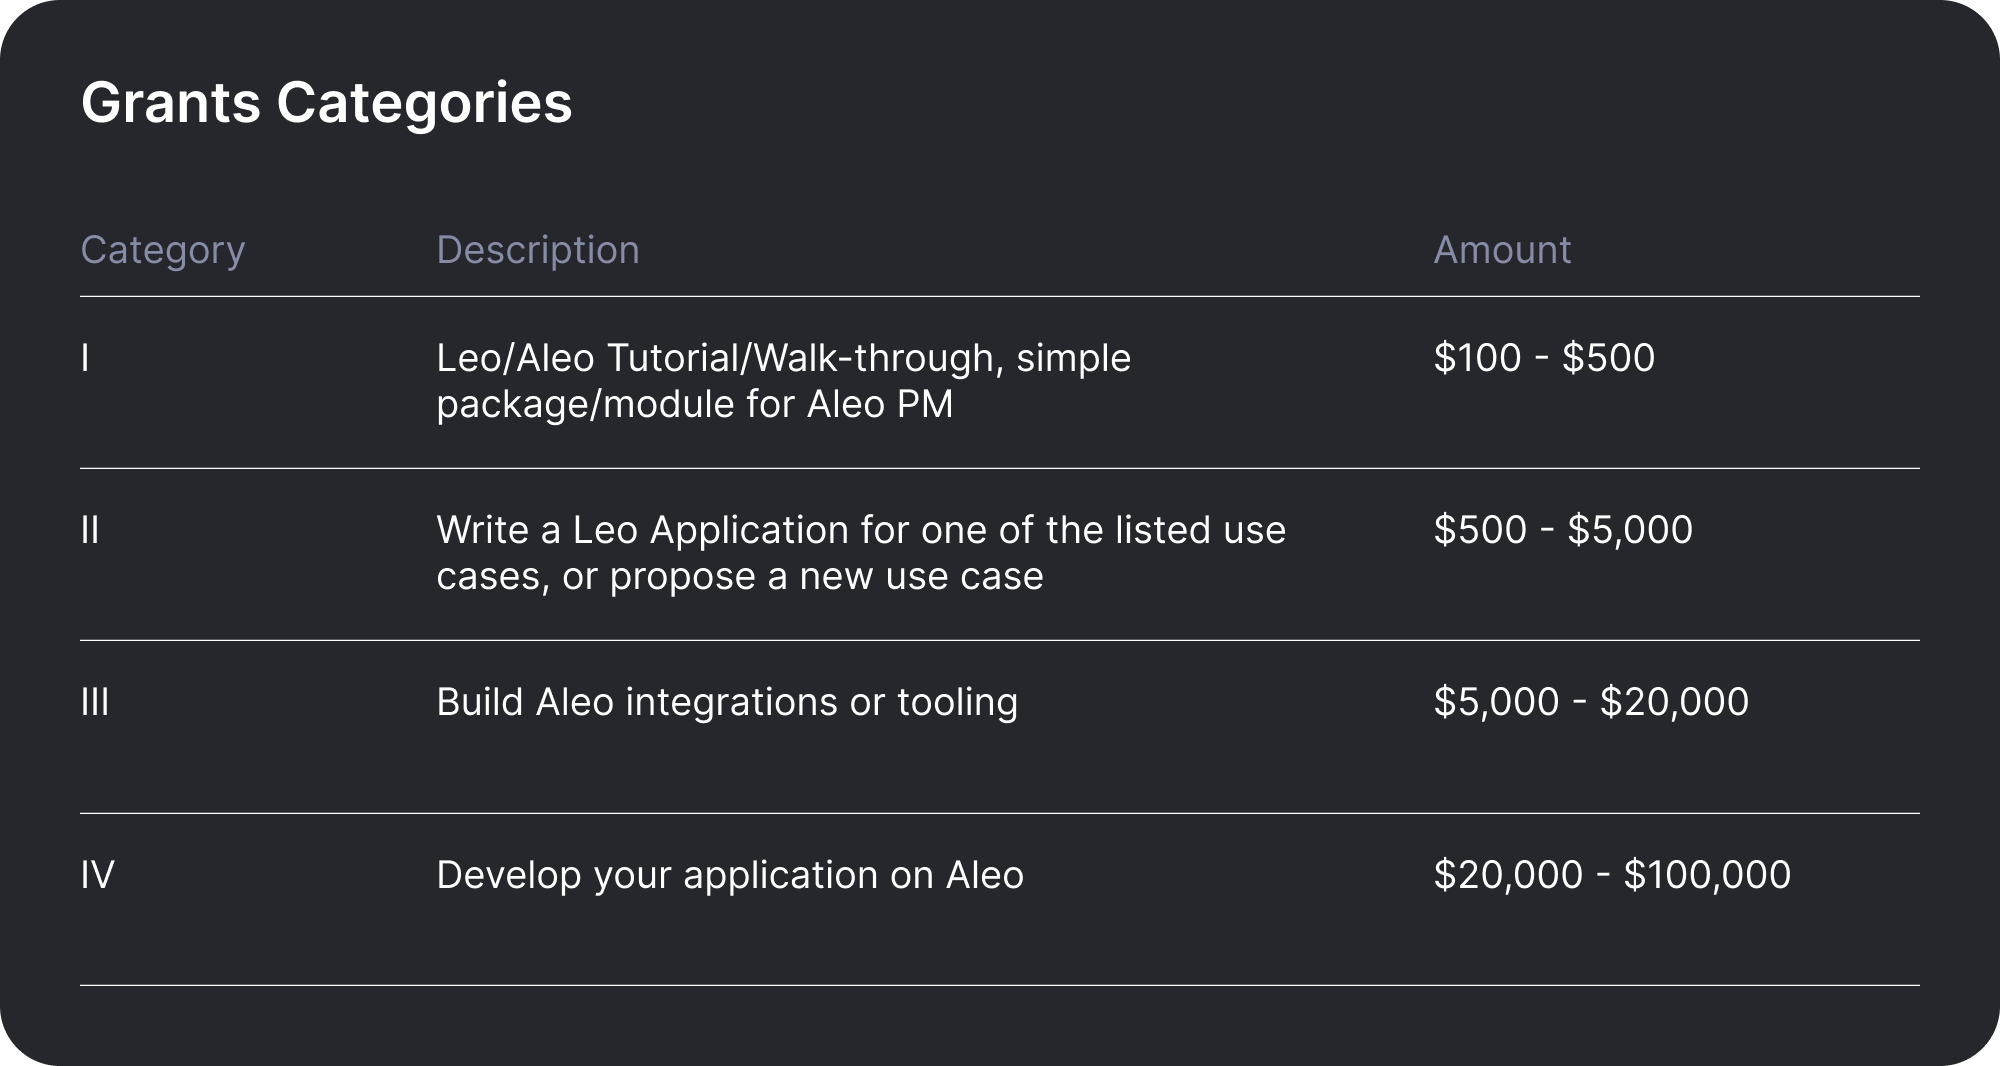Click the words "Aleo PM" in row I
Viewport: 2000px width, 1066px height.
coord(880,405)
